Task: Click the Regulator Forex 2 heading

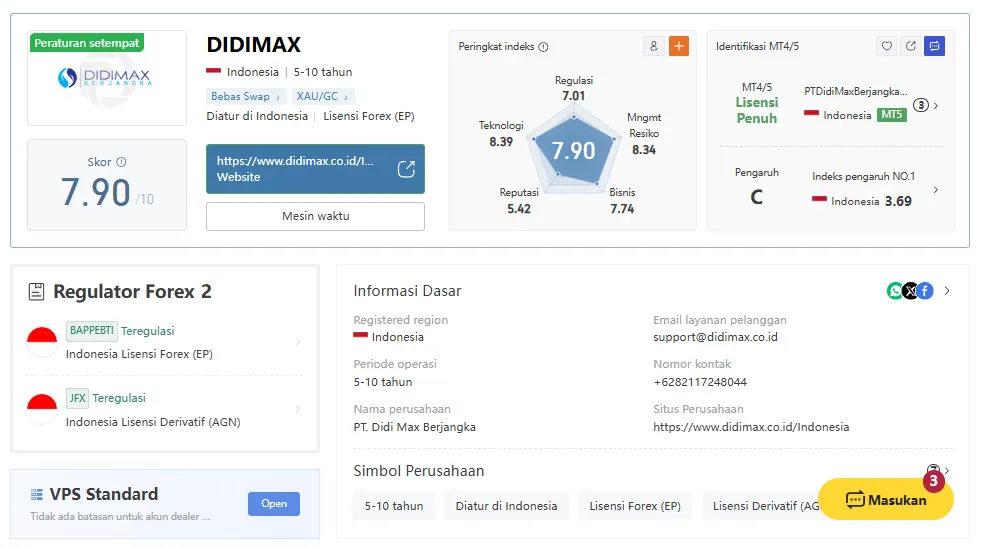Action: 132,292
